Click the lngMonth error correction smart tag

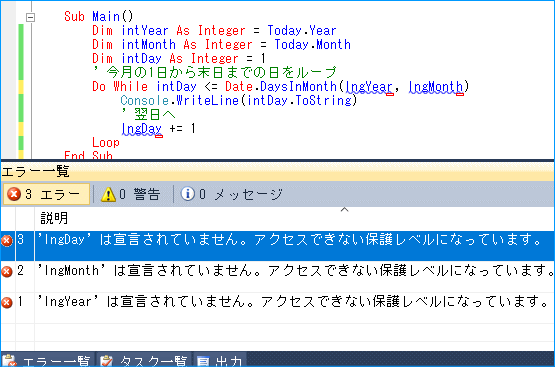pyautogui.click(x=460, y=94)
